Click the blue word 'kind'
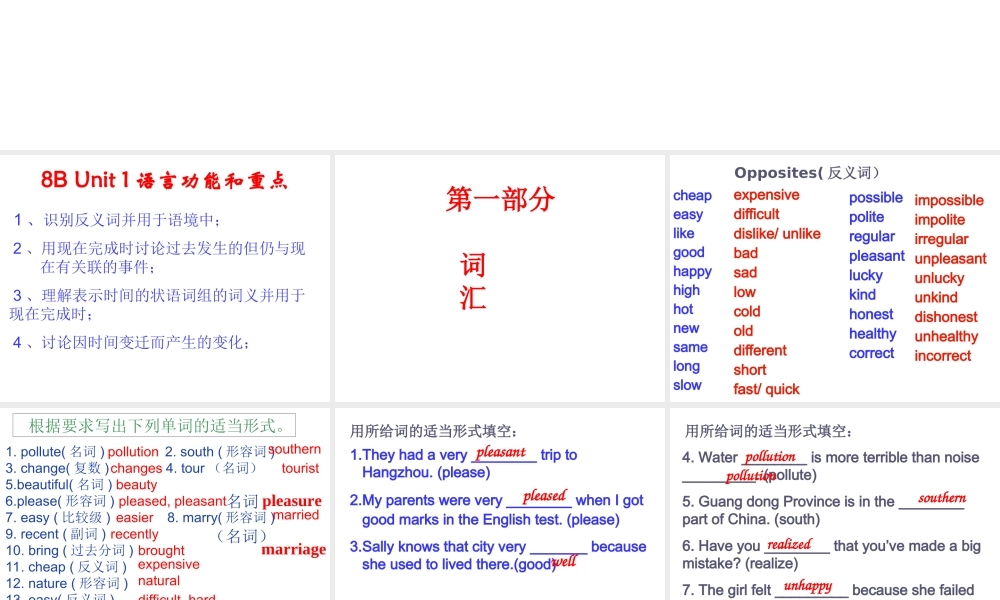The image size is (1000, 600). point(862,295)
